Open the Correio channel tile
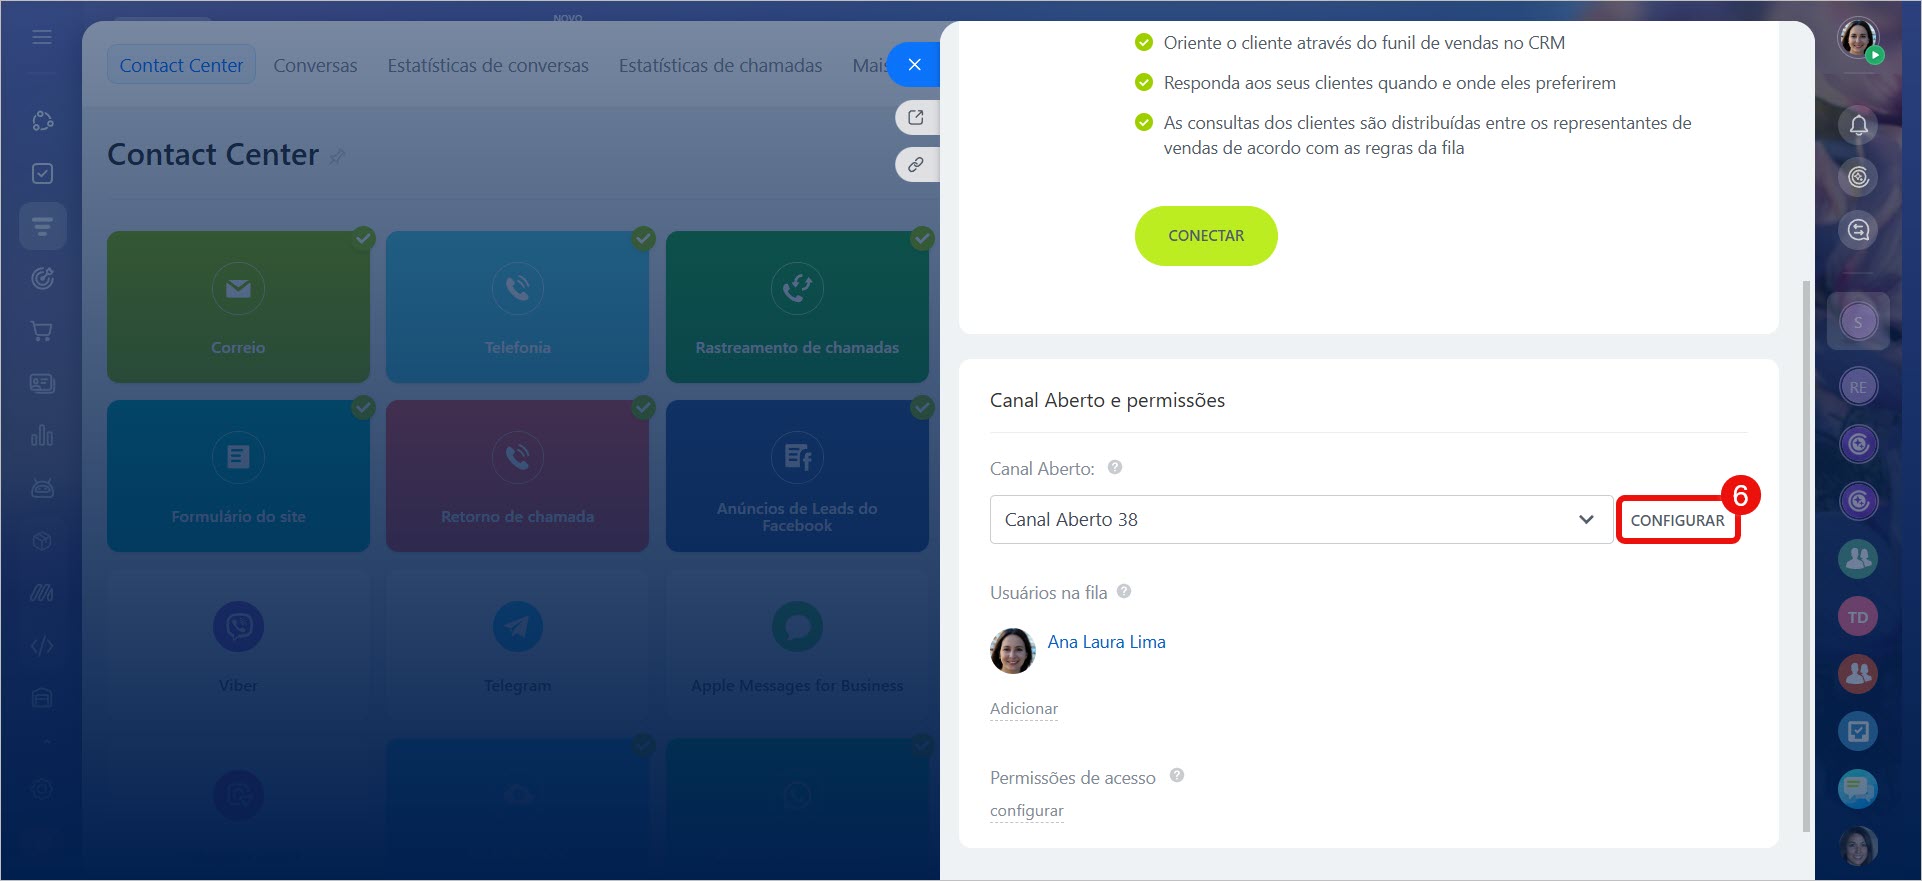The height and width of the screenshot is (881, 1922). (238, 307)
